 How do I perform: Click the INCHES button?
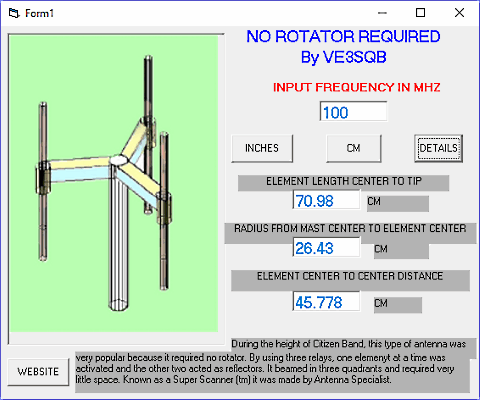(262, 148)
